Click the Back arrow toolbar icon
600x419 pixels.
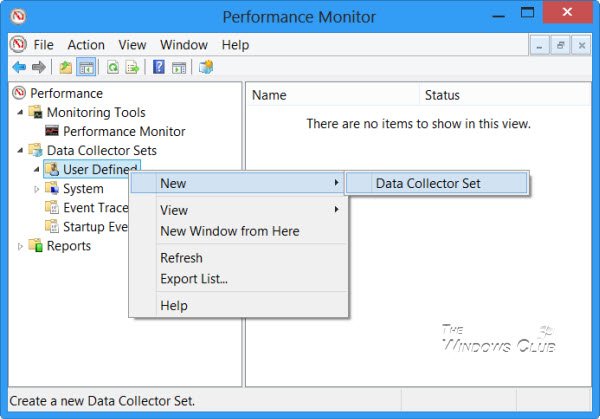(19, 67)
